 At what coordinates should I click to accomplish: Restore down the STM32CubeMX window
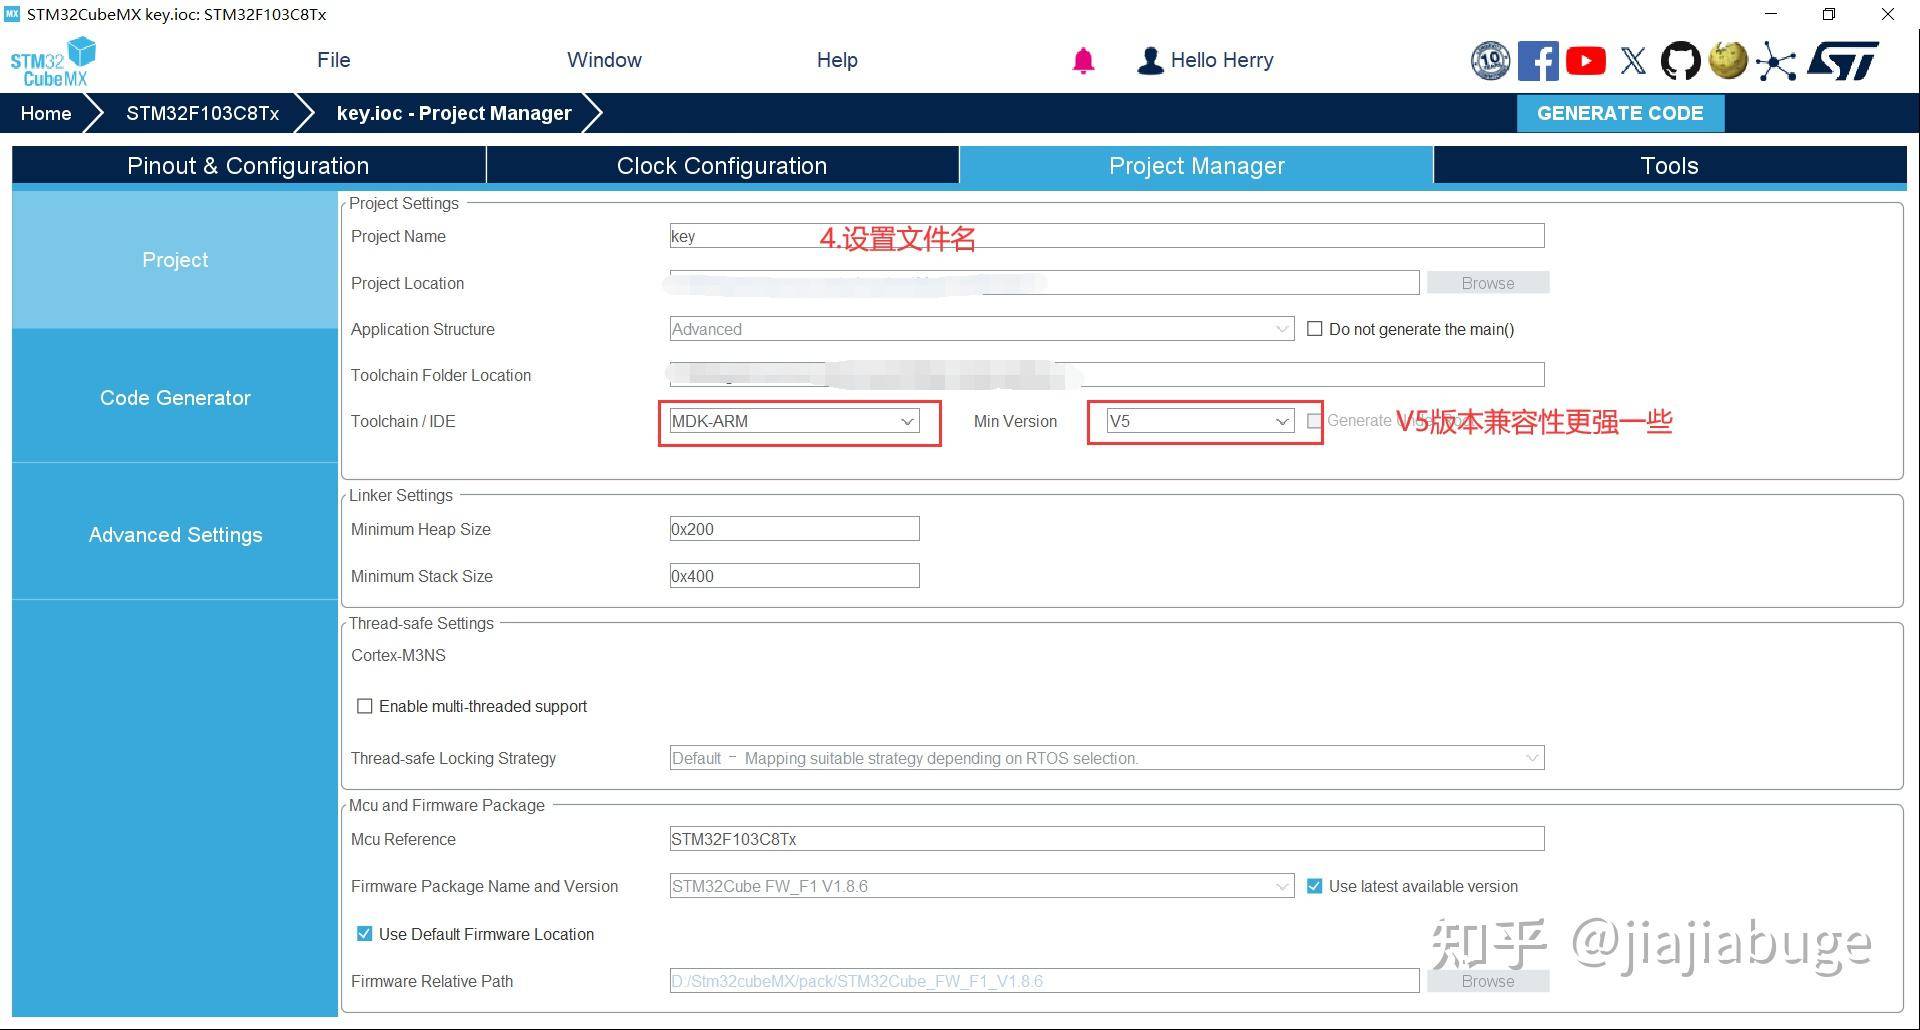[1829, 14]
